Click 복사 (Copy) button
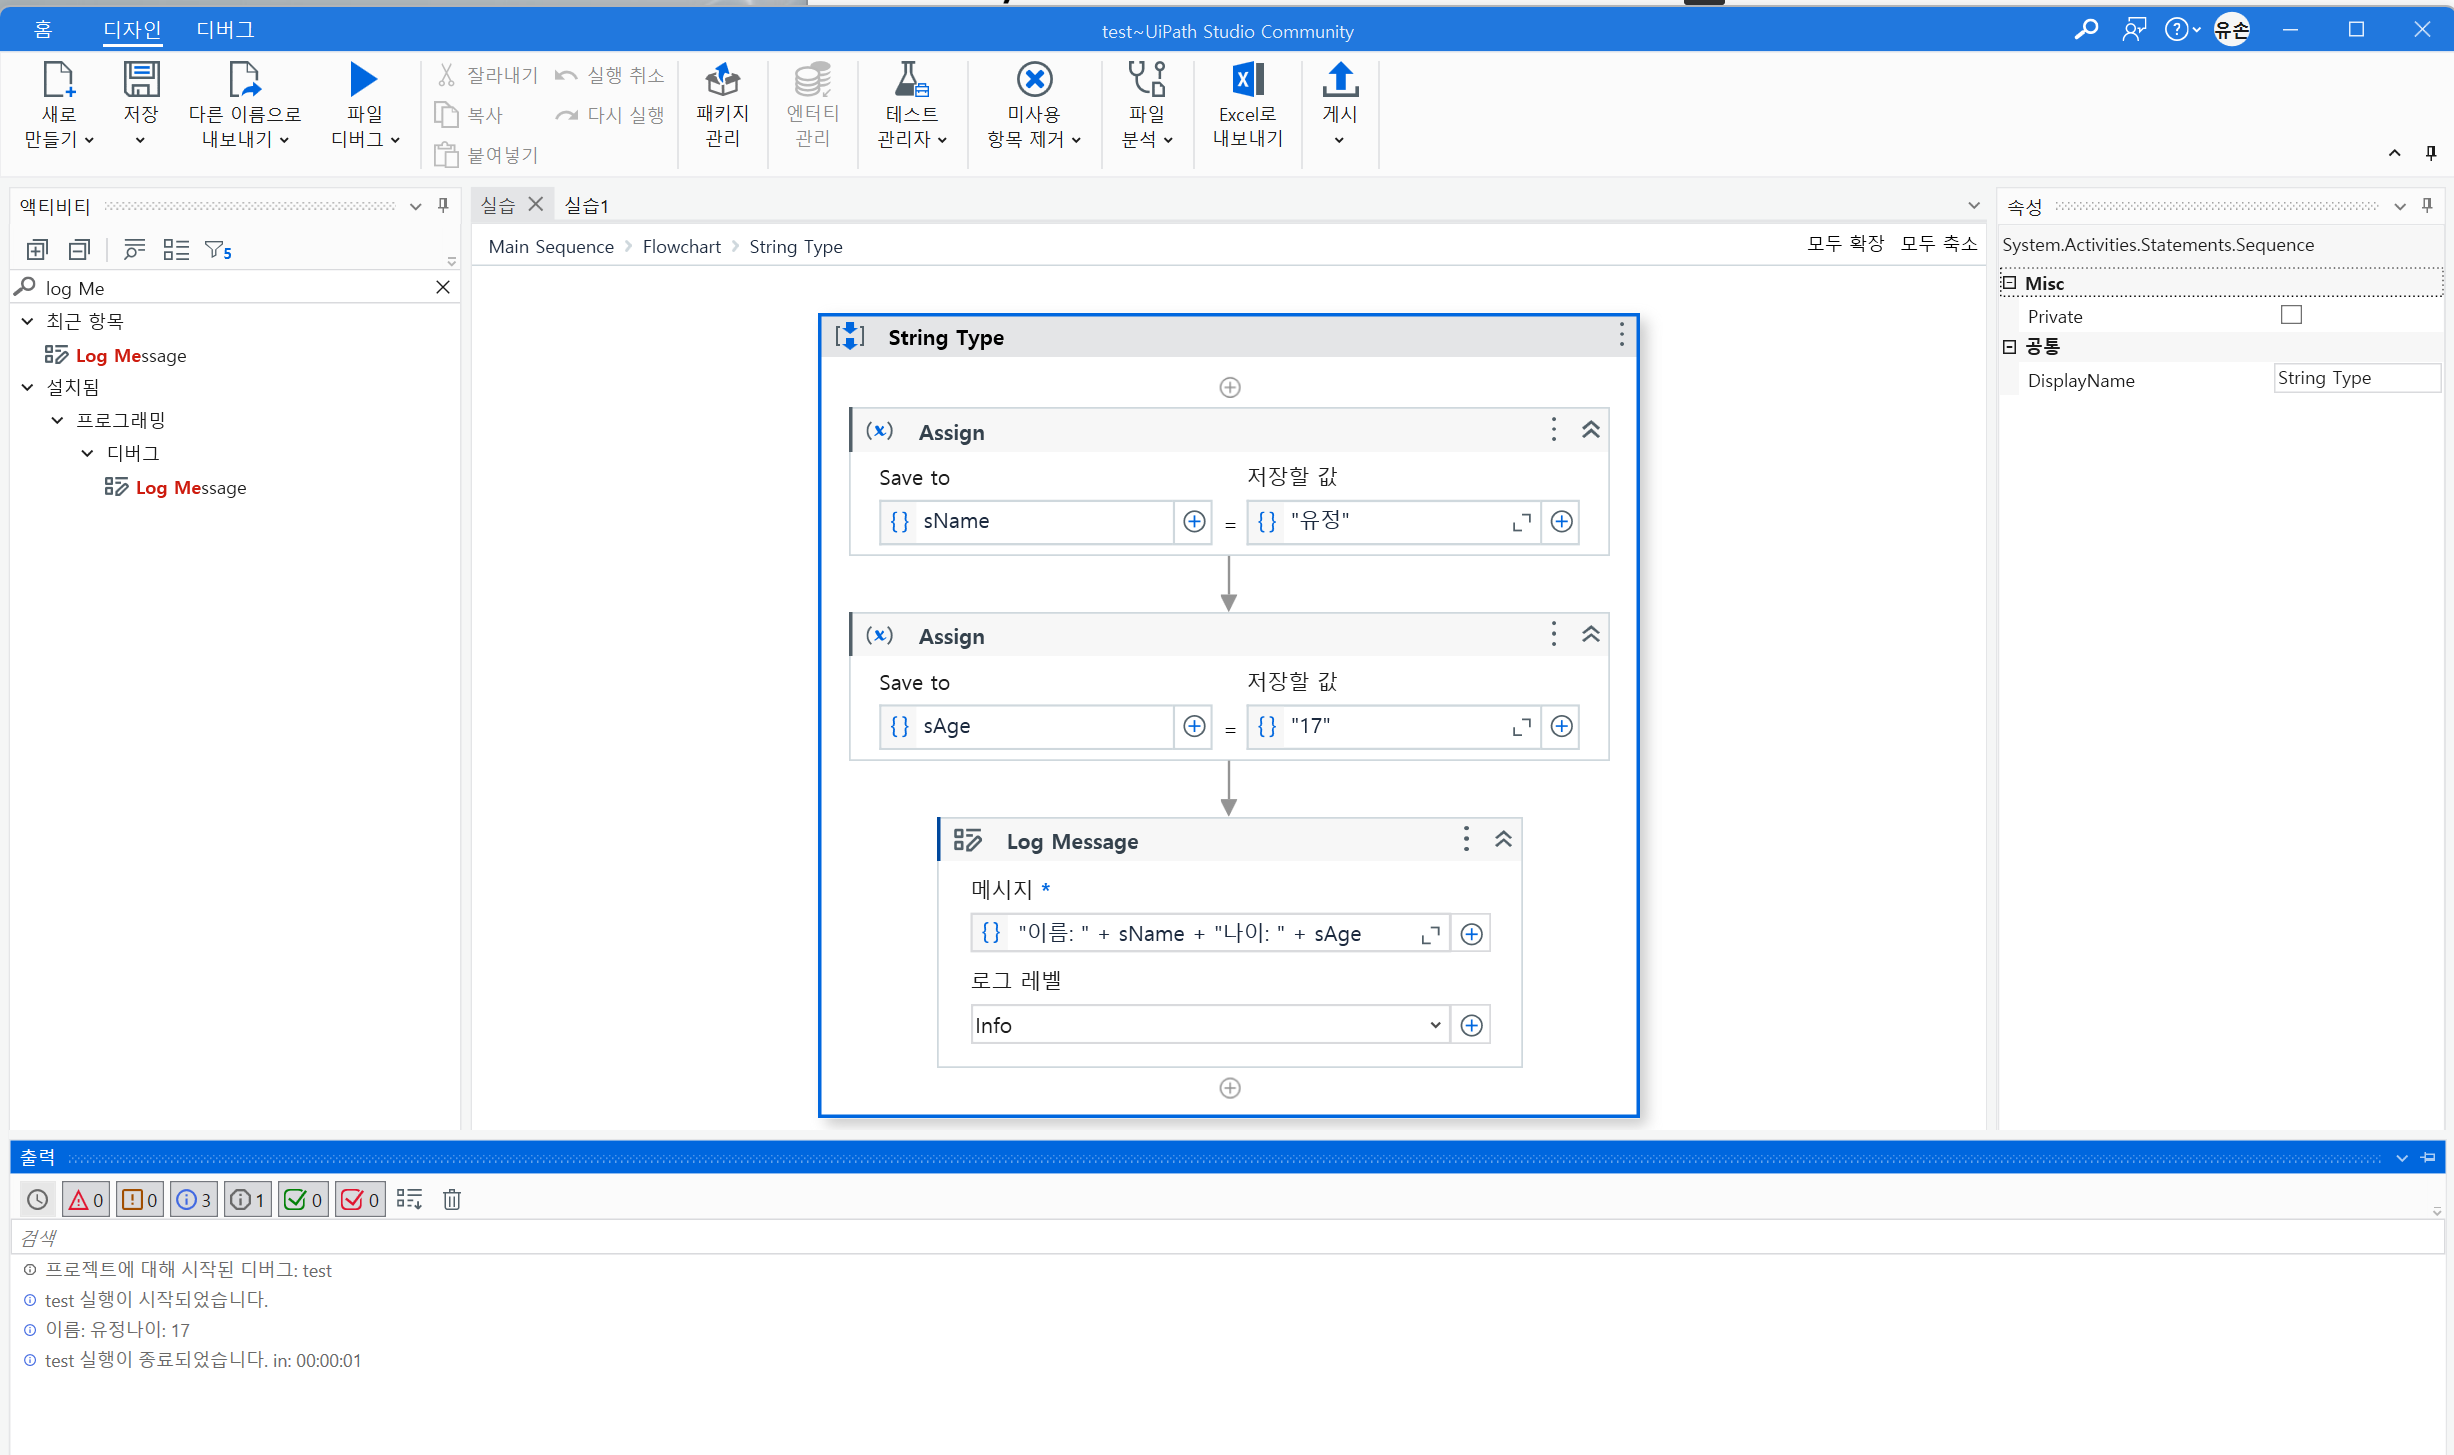 pyautogui.click(x=469, y=115)
